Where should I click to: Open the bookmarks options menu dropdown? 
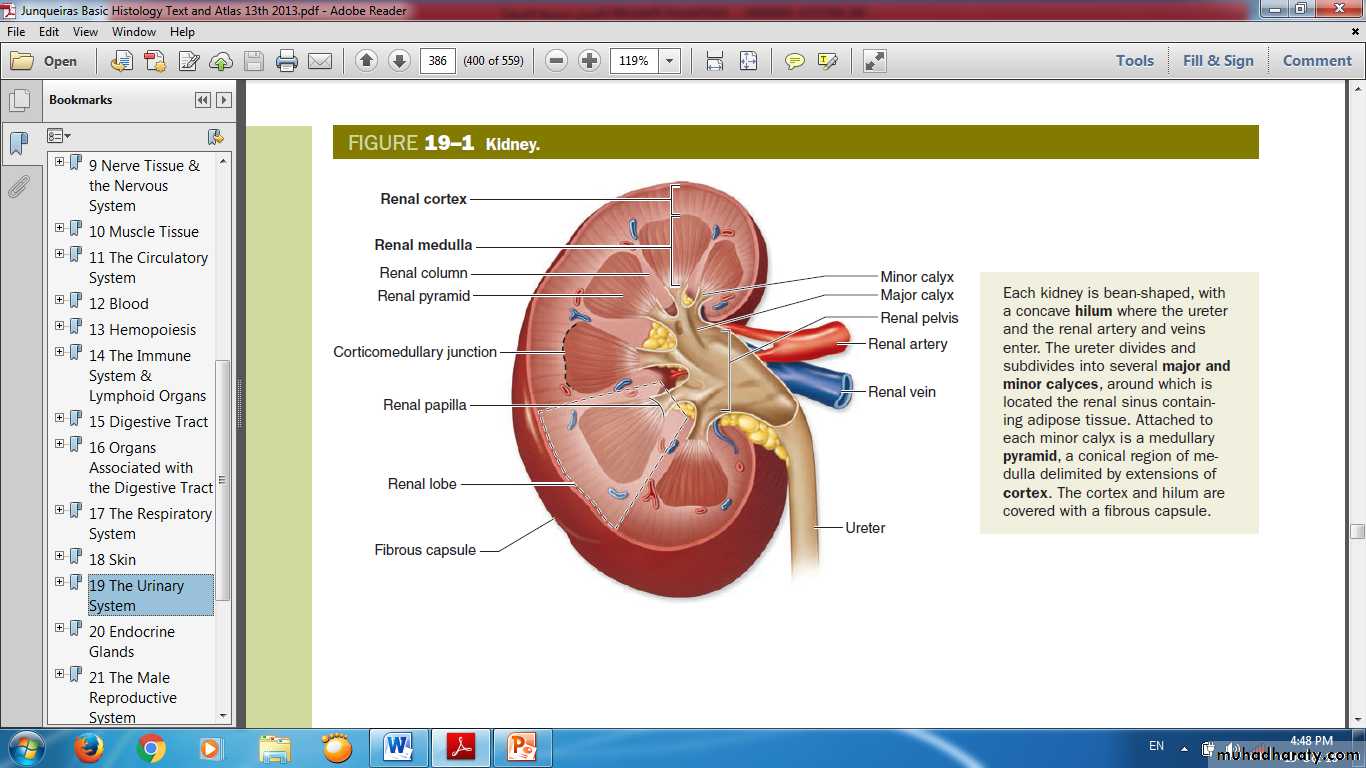tap(59, 136)
